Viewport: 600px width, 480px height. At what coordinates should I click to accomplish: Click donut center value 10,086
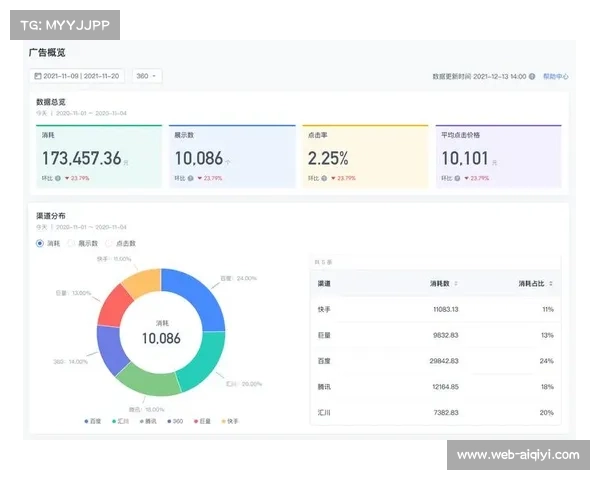(161, 338)
